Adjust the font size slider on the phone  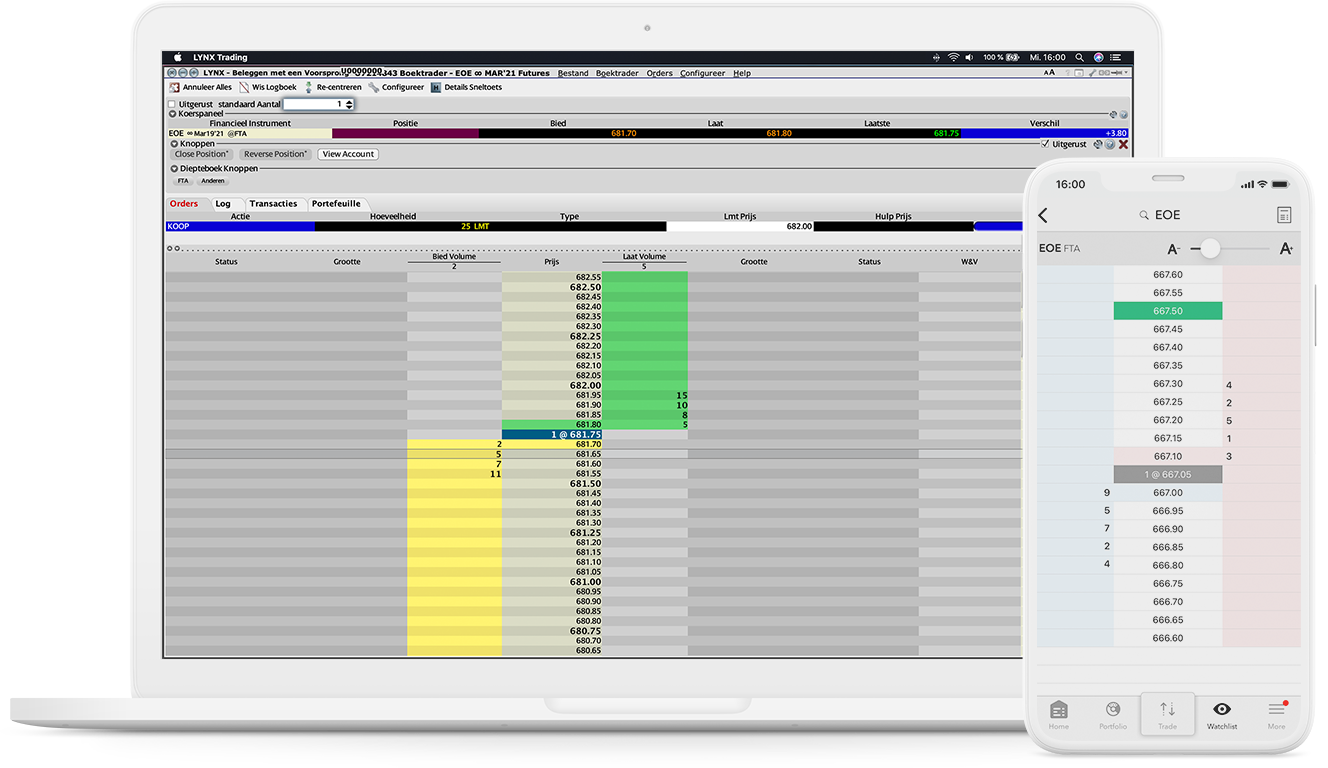click(1210, 249)
